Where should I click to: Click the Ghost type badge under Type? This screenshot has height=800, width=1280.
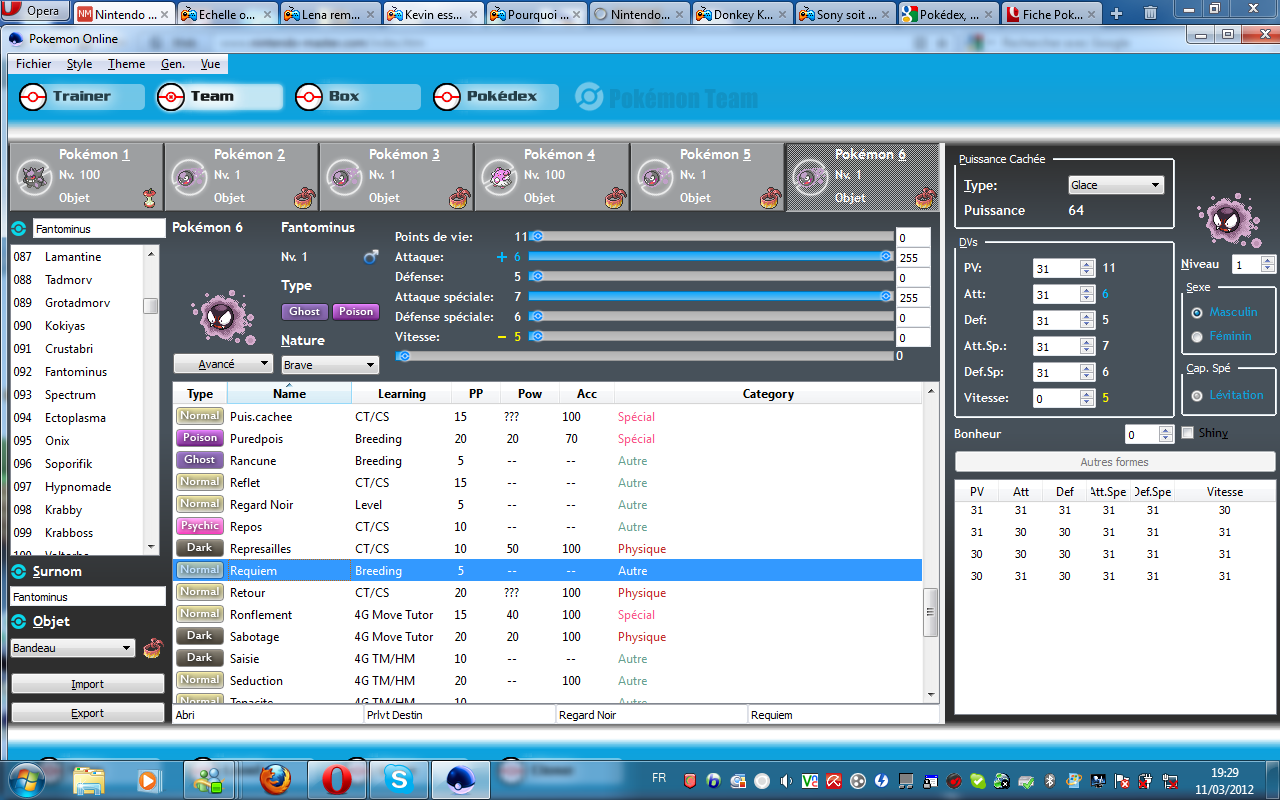(305, 312)
